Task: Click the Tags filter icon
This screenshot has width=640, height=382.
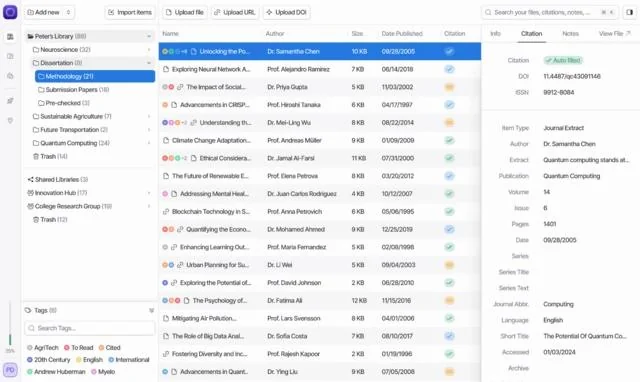Action: coord(151,311)
